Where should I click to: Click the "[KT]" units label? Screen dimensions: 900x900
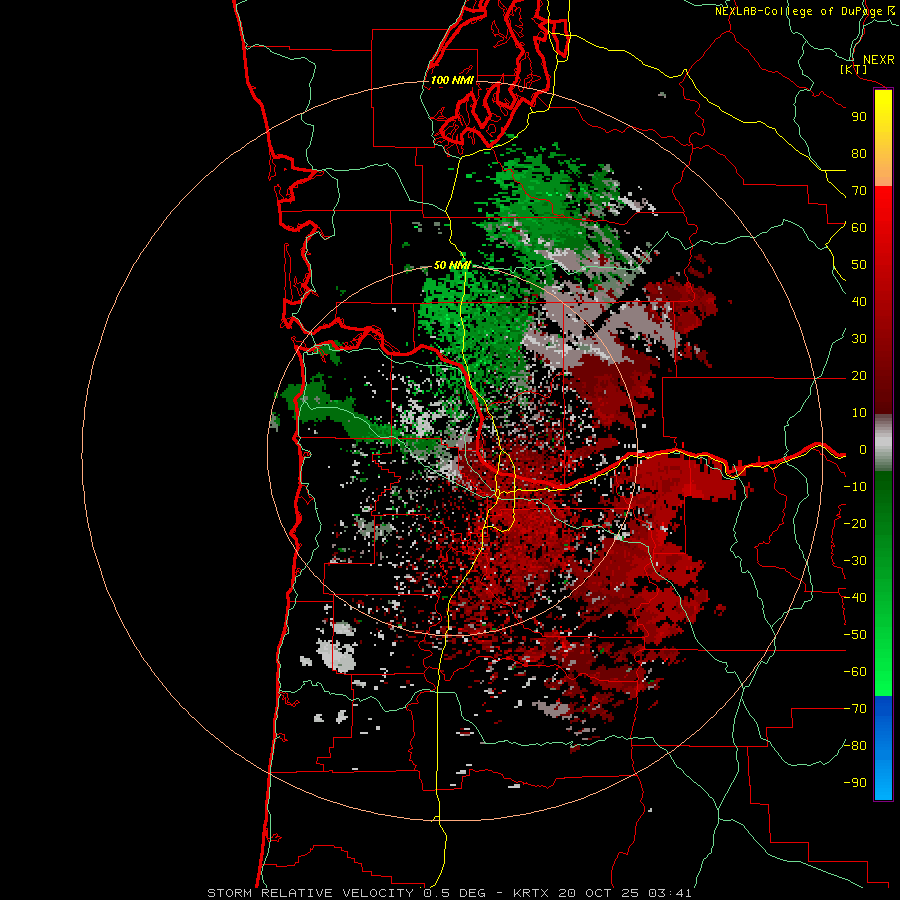(854, 69)
